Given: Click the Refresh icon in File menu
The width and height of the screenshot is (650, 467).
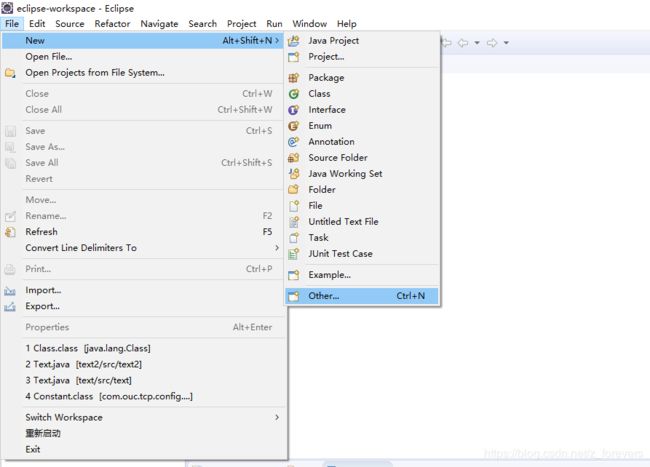Looking at the screenshot, I should click(x=10, y=232).
